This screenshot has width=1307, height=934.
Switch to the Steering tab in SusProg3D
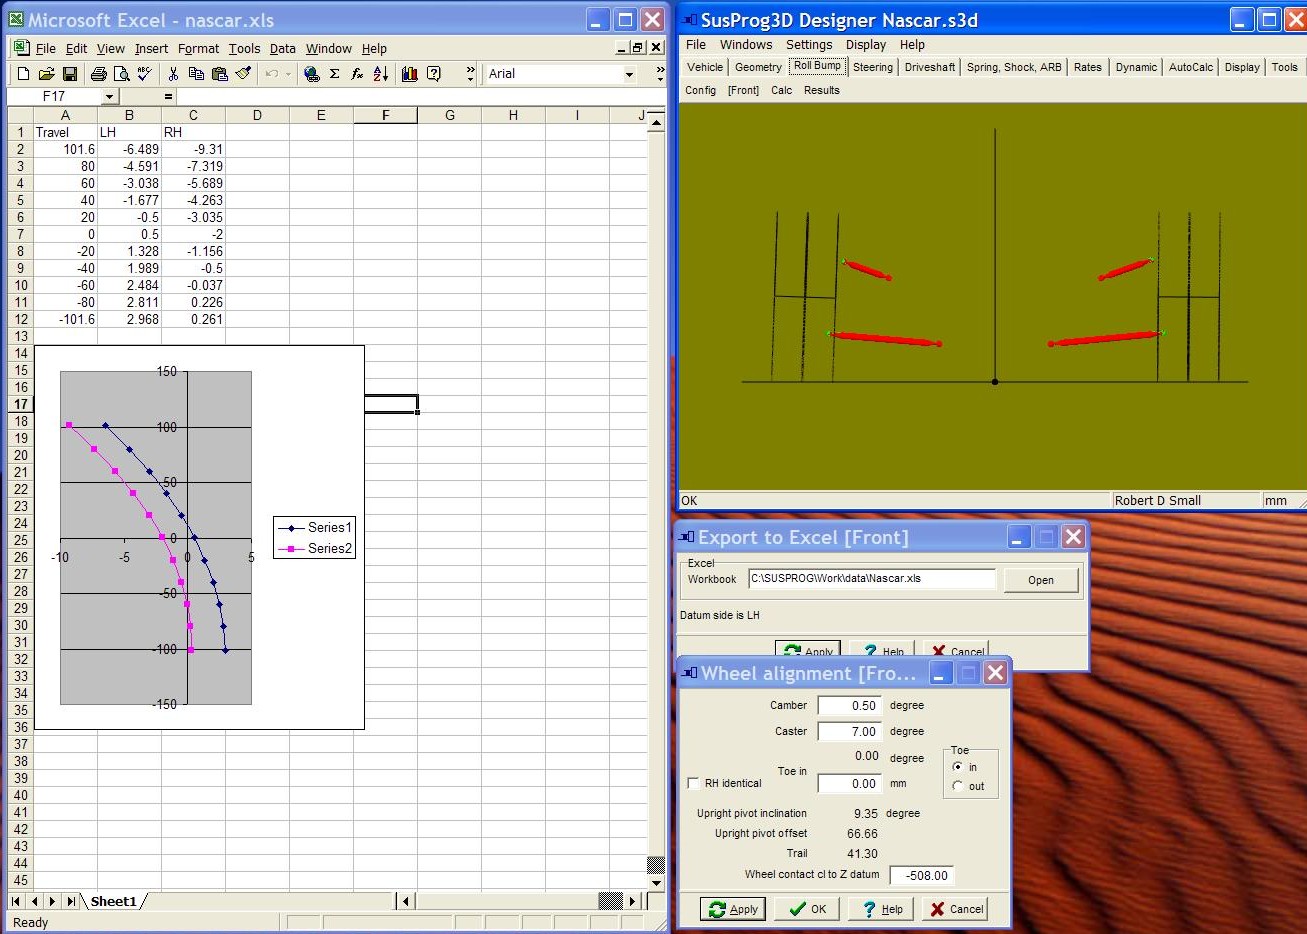(872, 67)
